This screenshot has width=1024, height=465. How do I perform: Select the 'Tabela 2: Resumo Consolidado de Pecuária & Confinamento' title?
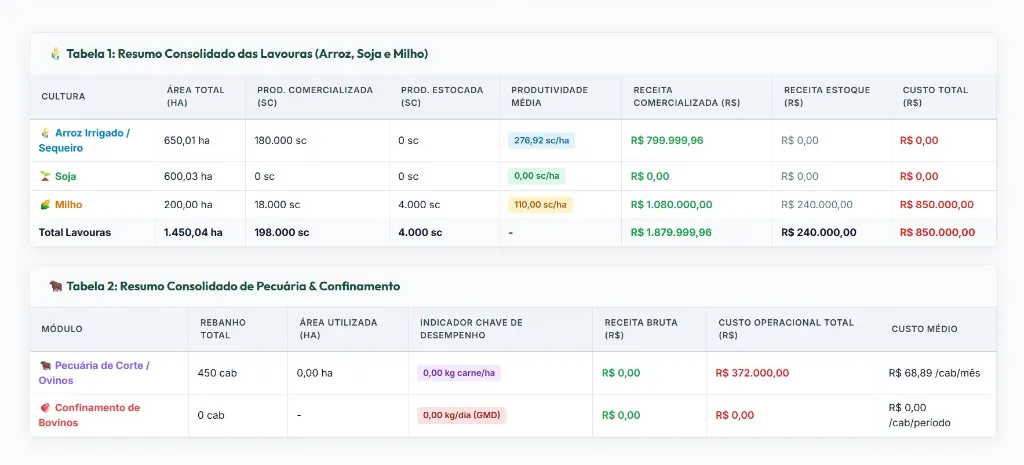point(233,286)
